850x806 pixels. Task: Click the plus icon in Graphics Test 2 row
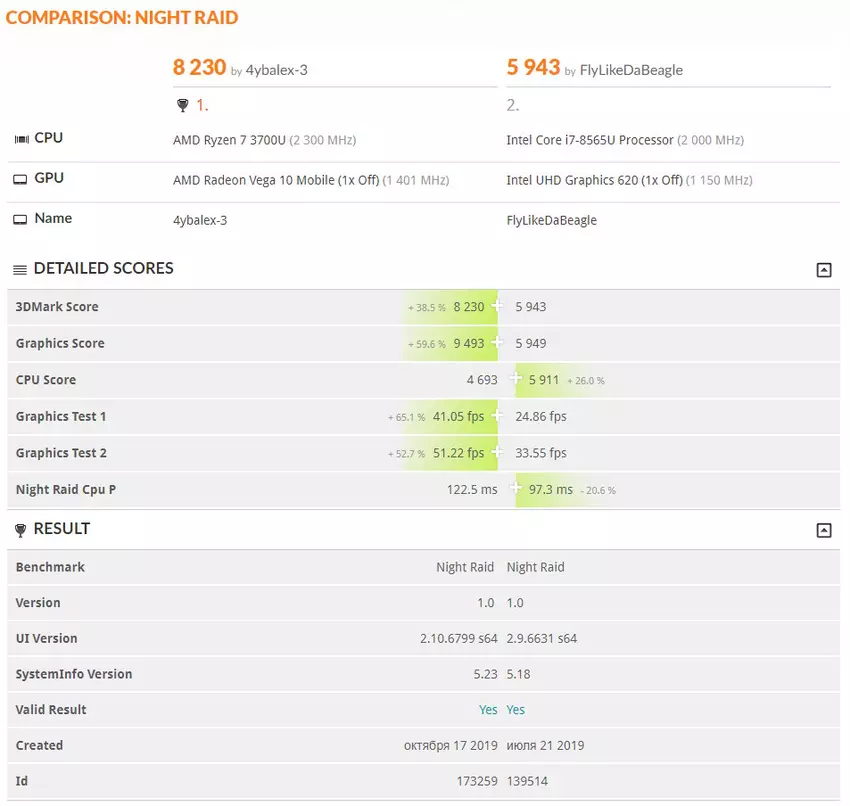tap(497, 453)
